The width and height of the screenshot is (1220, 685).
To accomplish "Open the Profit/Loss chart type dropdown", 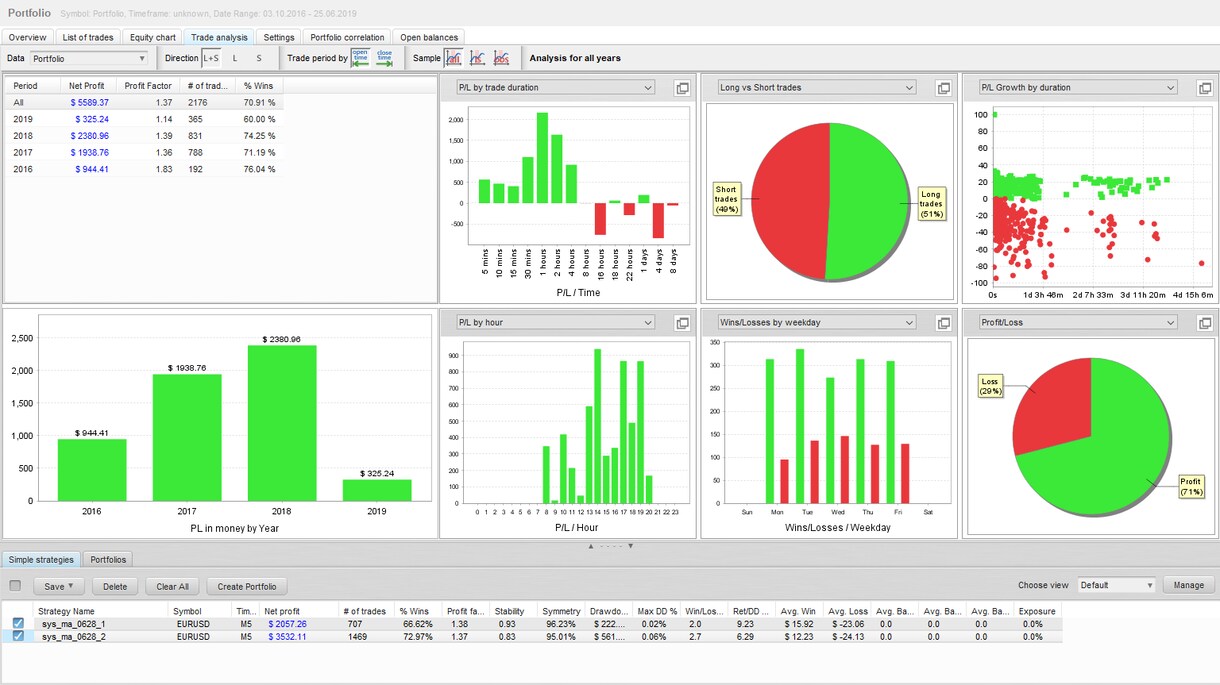I will [x=1078, y=323].
